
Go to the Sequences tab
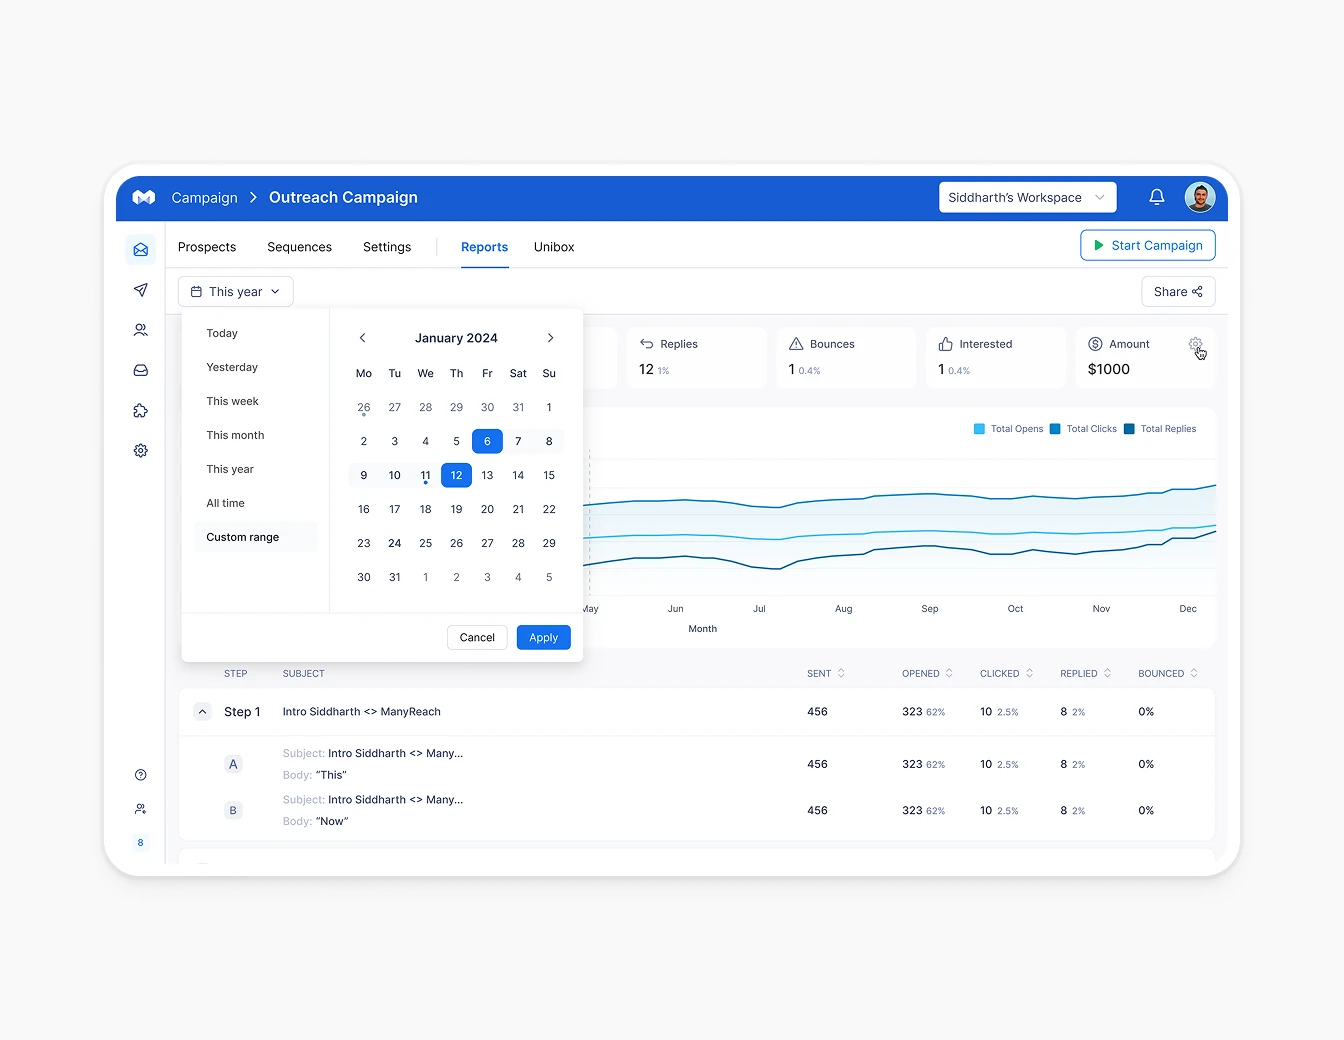point(299,247)
